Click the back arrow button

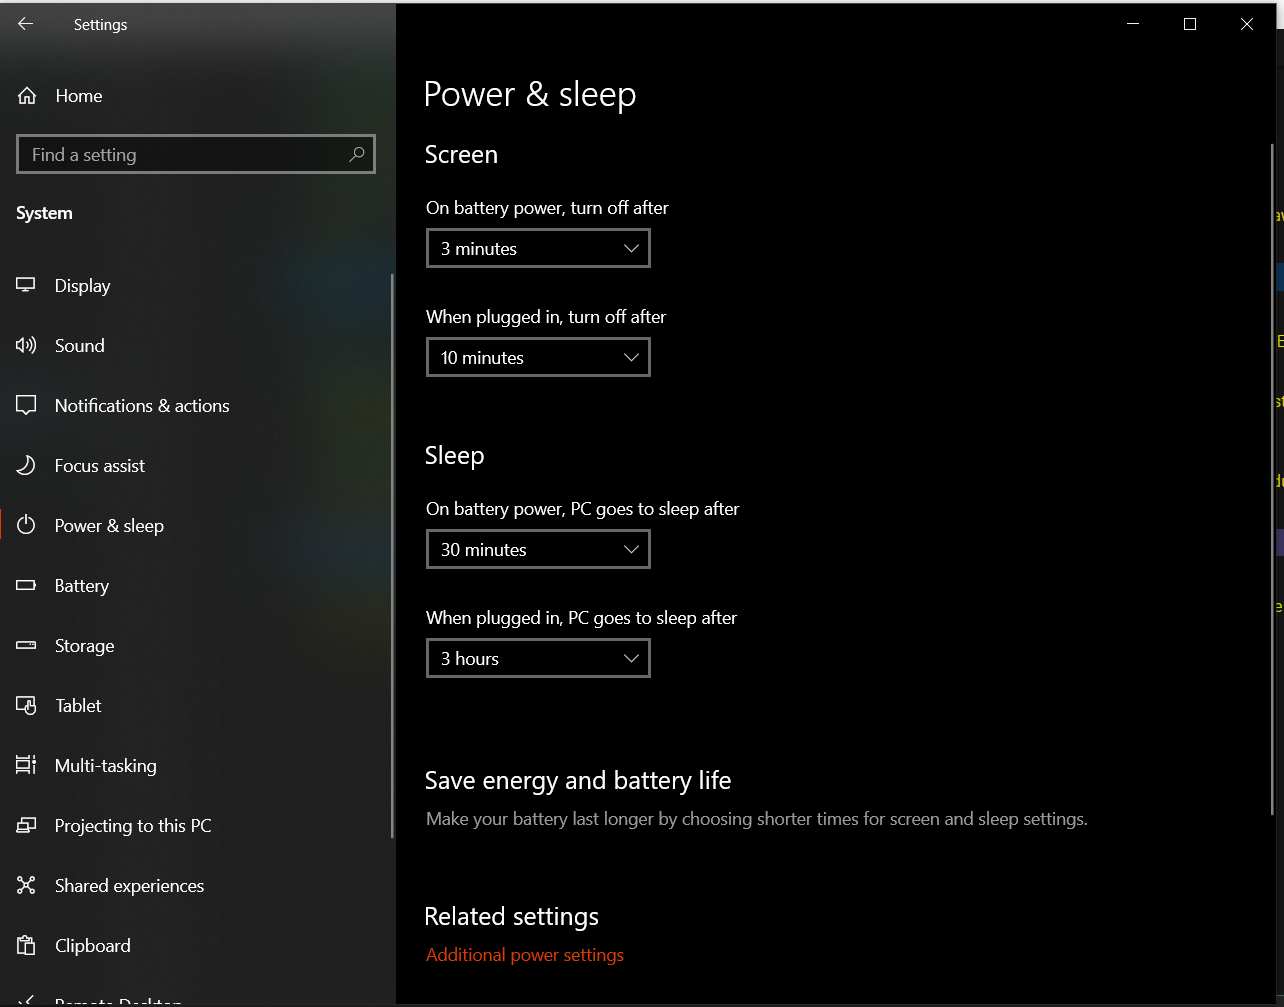click(x=24, y=24)
